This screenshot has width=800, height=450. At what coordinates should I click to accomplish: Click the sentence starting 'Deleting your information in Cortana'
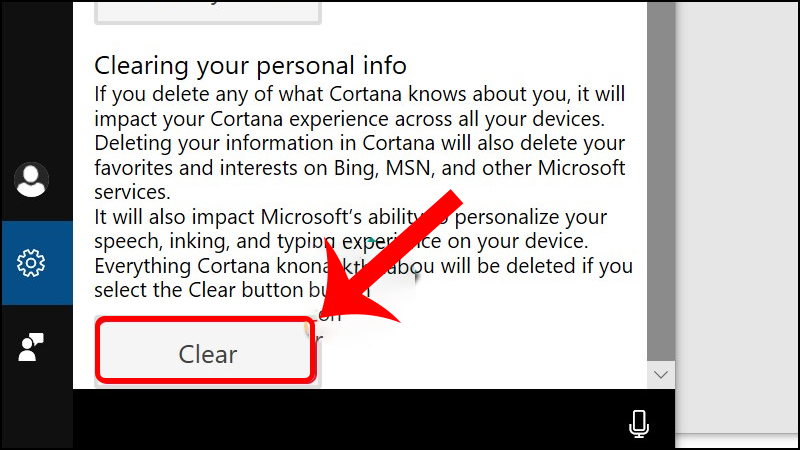tap(360, 167)
